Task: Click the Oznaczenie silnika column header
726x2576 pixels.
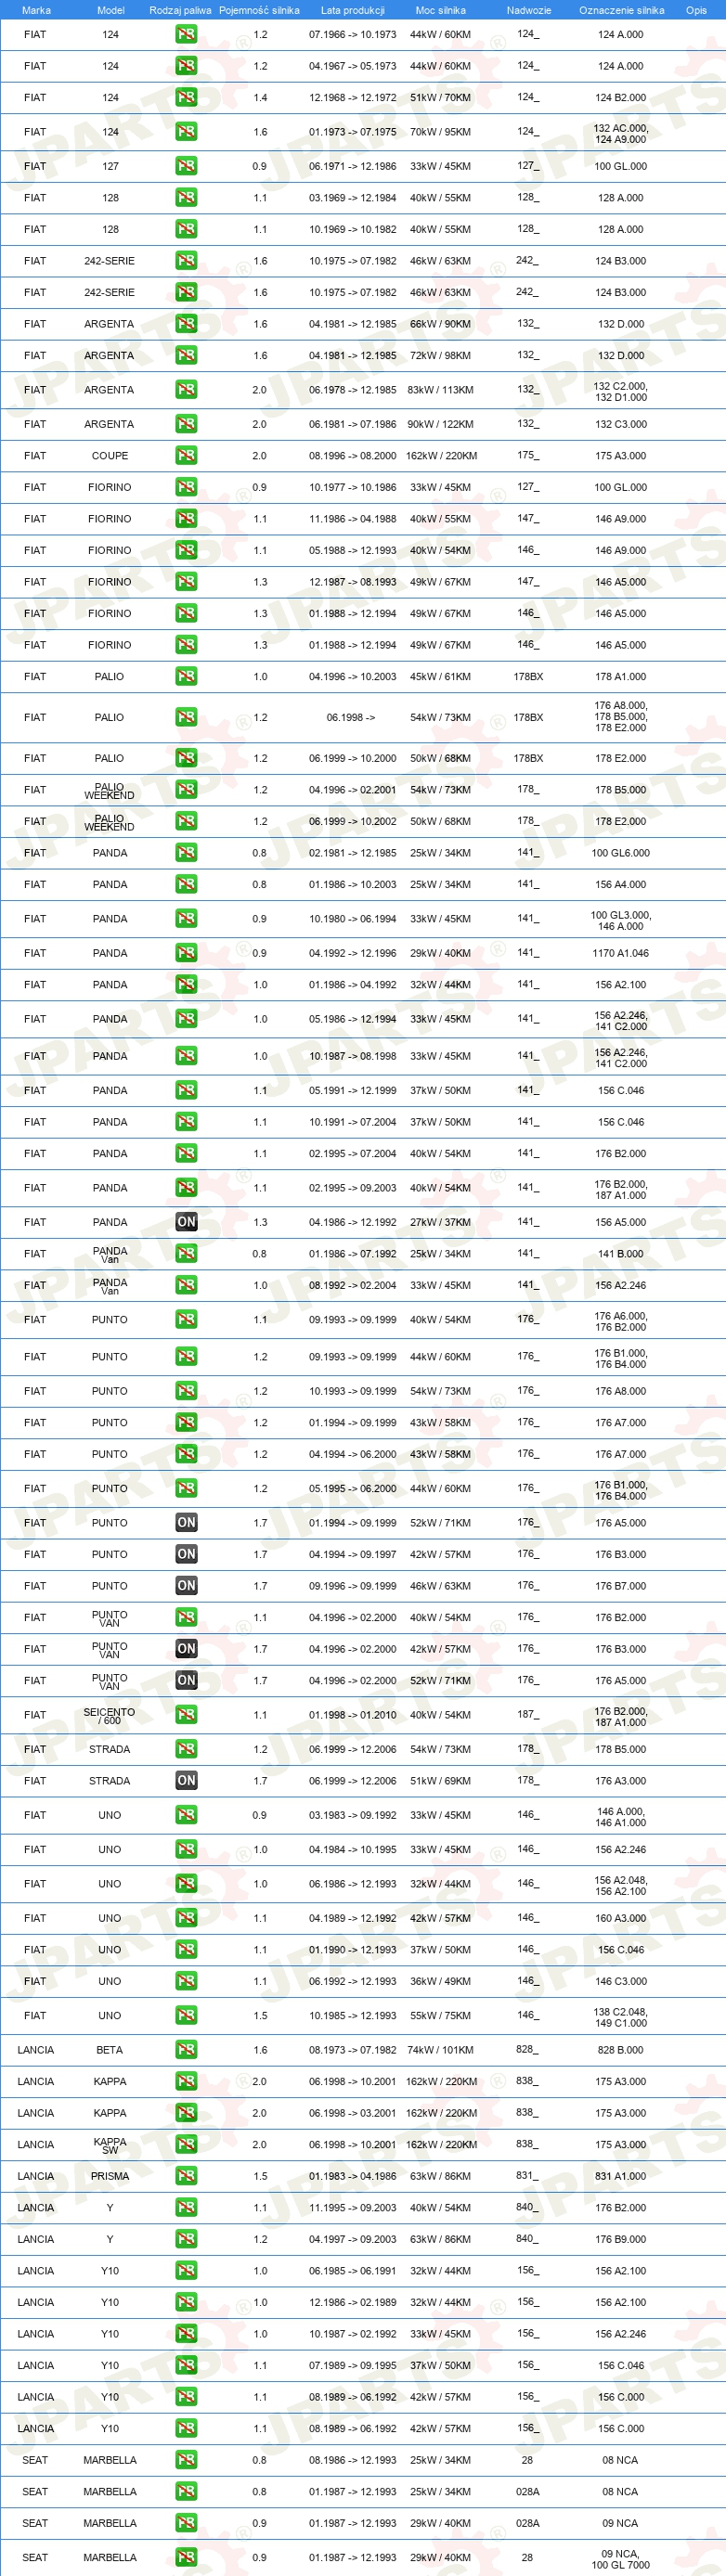Action: point(622,10)
